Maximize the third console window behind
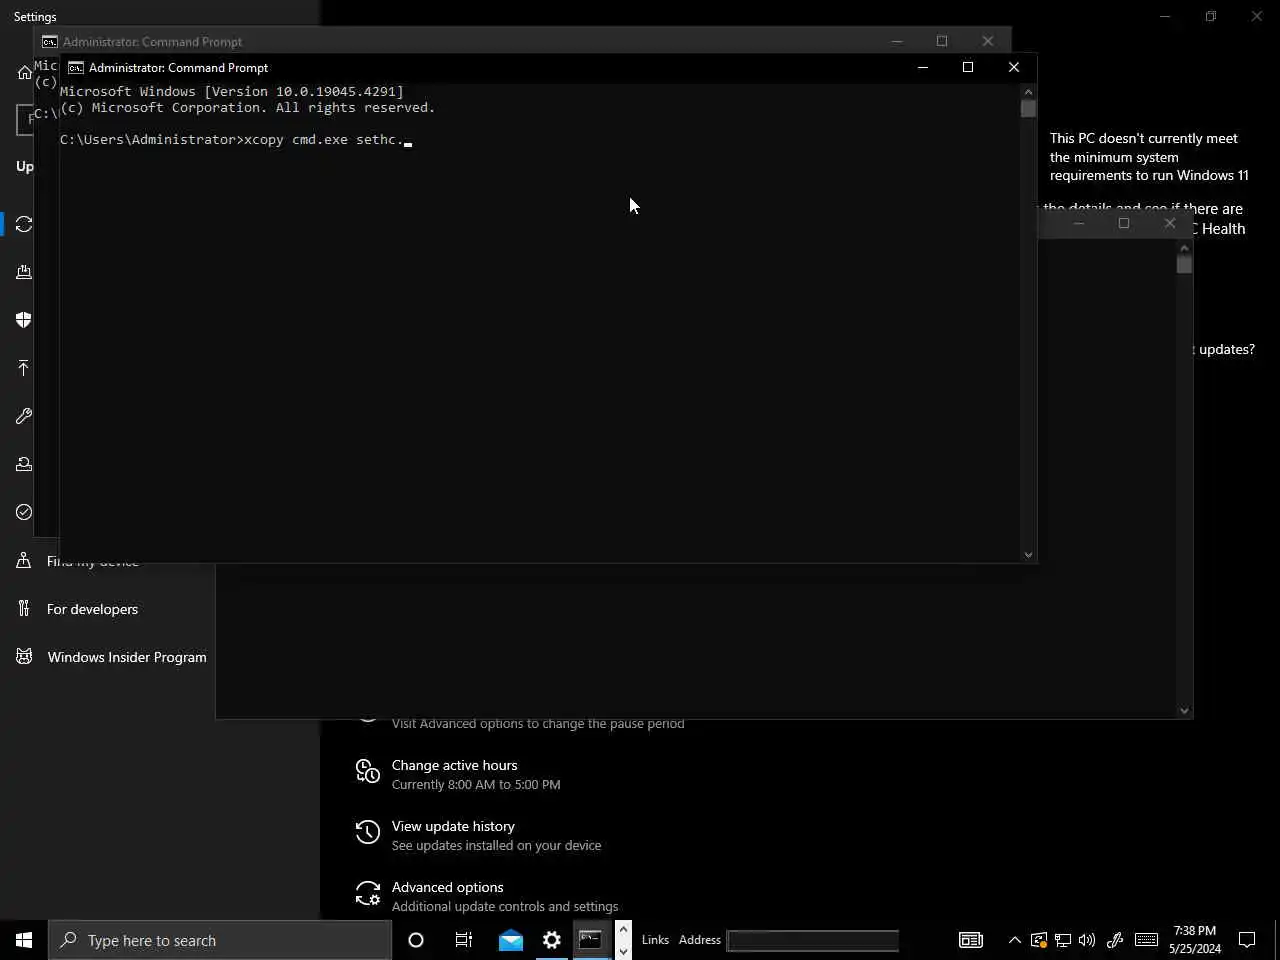Viewport: 1280px width, 960px height. (1124, 223)
